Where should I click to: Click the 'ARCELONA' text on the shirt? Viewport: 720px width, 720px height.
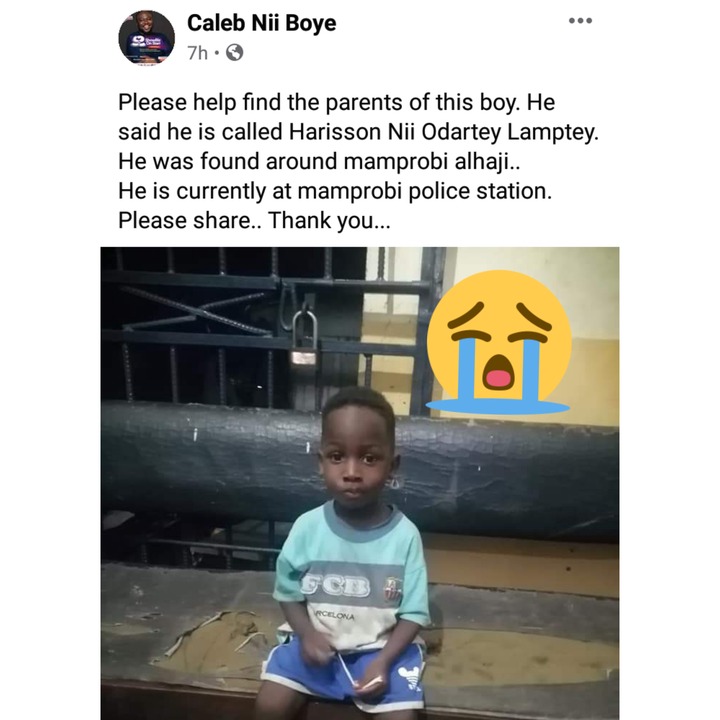[x=334, y=616]
